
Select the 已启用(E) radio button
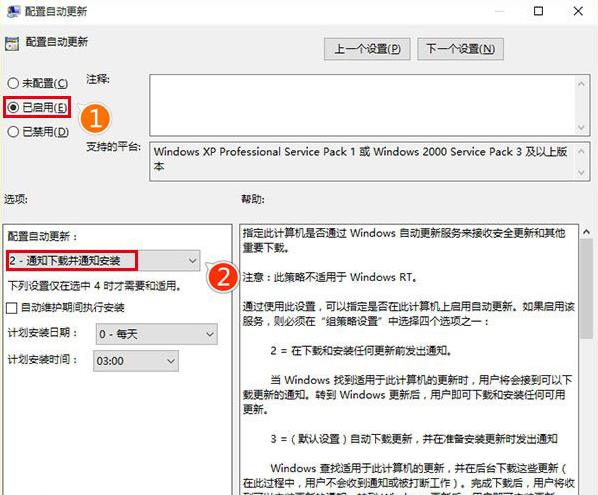click(x=13, y=108)
